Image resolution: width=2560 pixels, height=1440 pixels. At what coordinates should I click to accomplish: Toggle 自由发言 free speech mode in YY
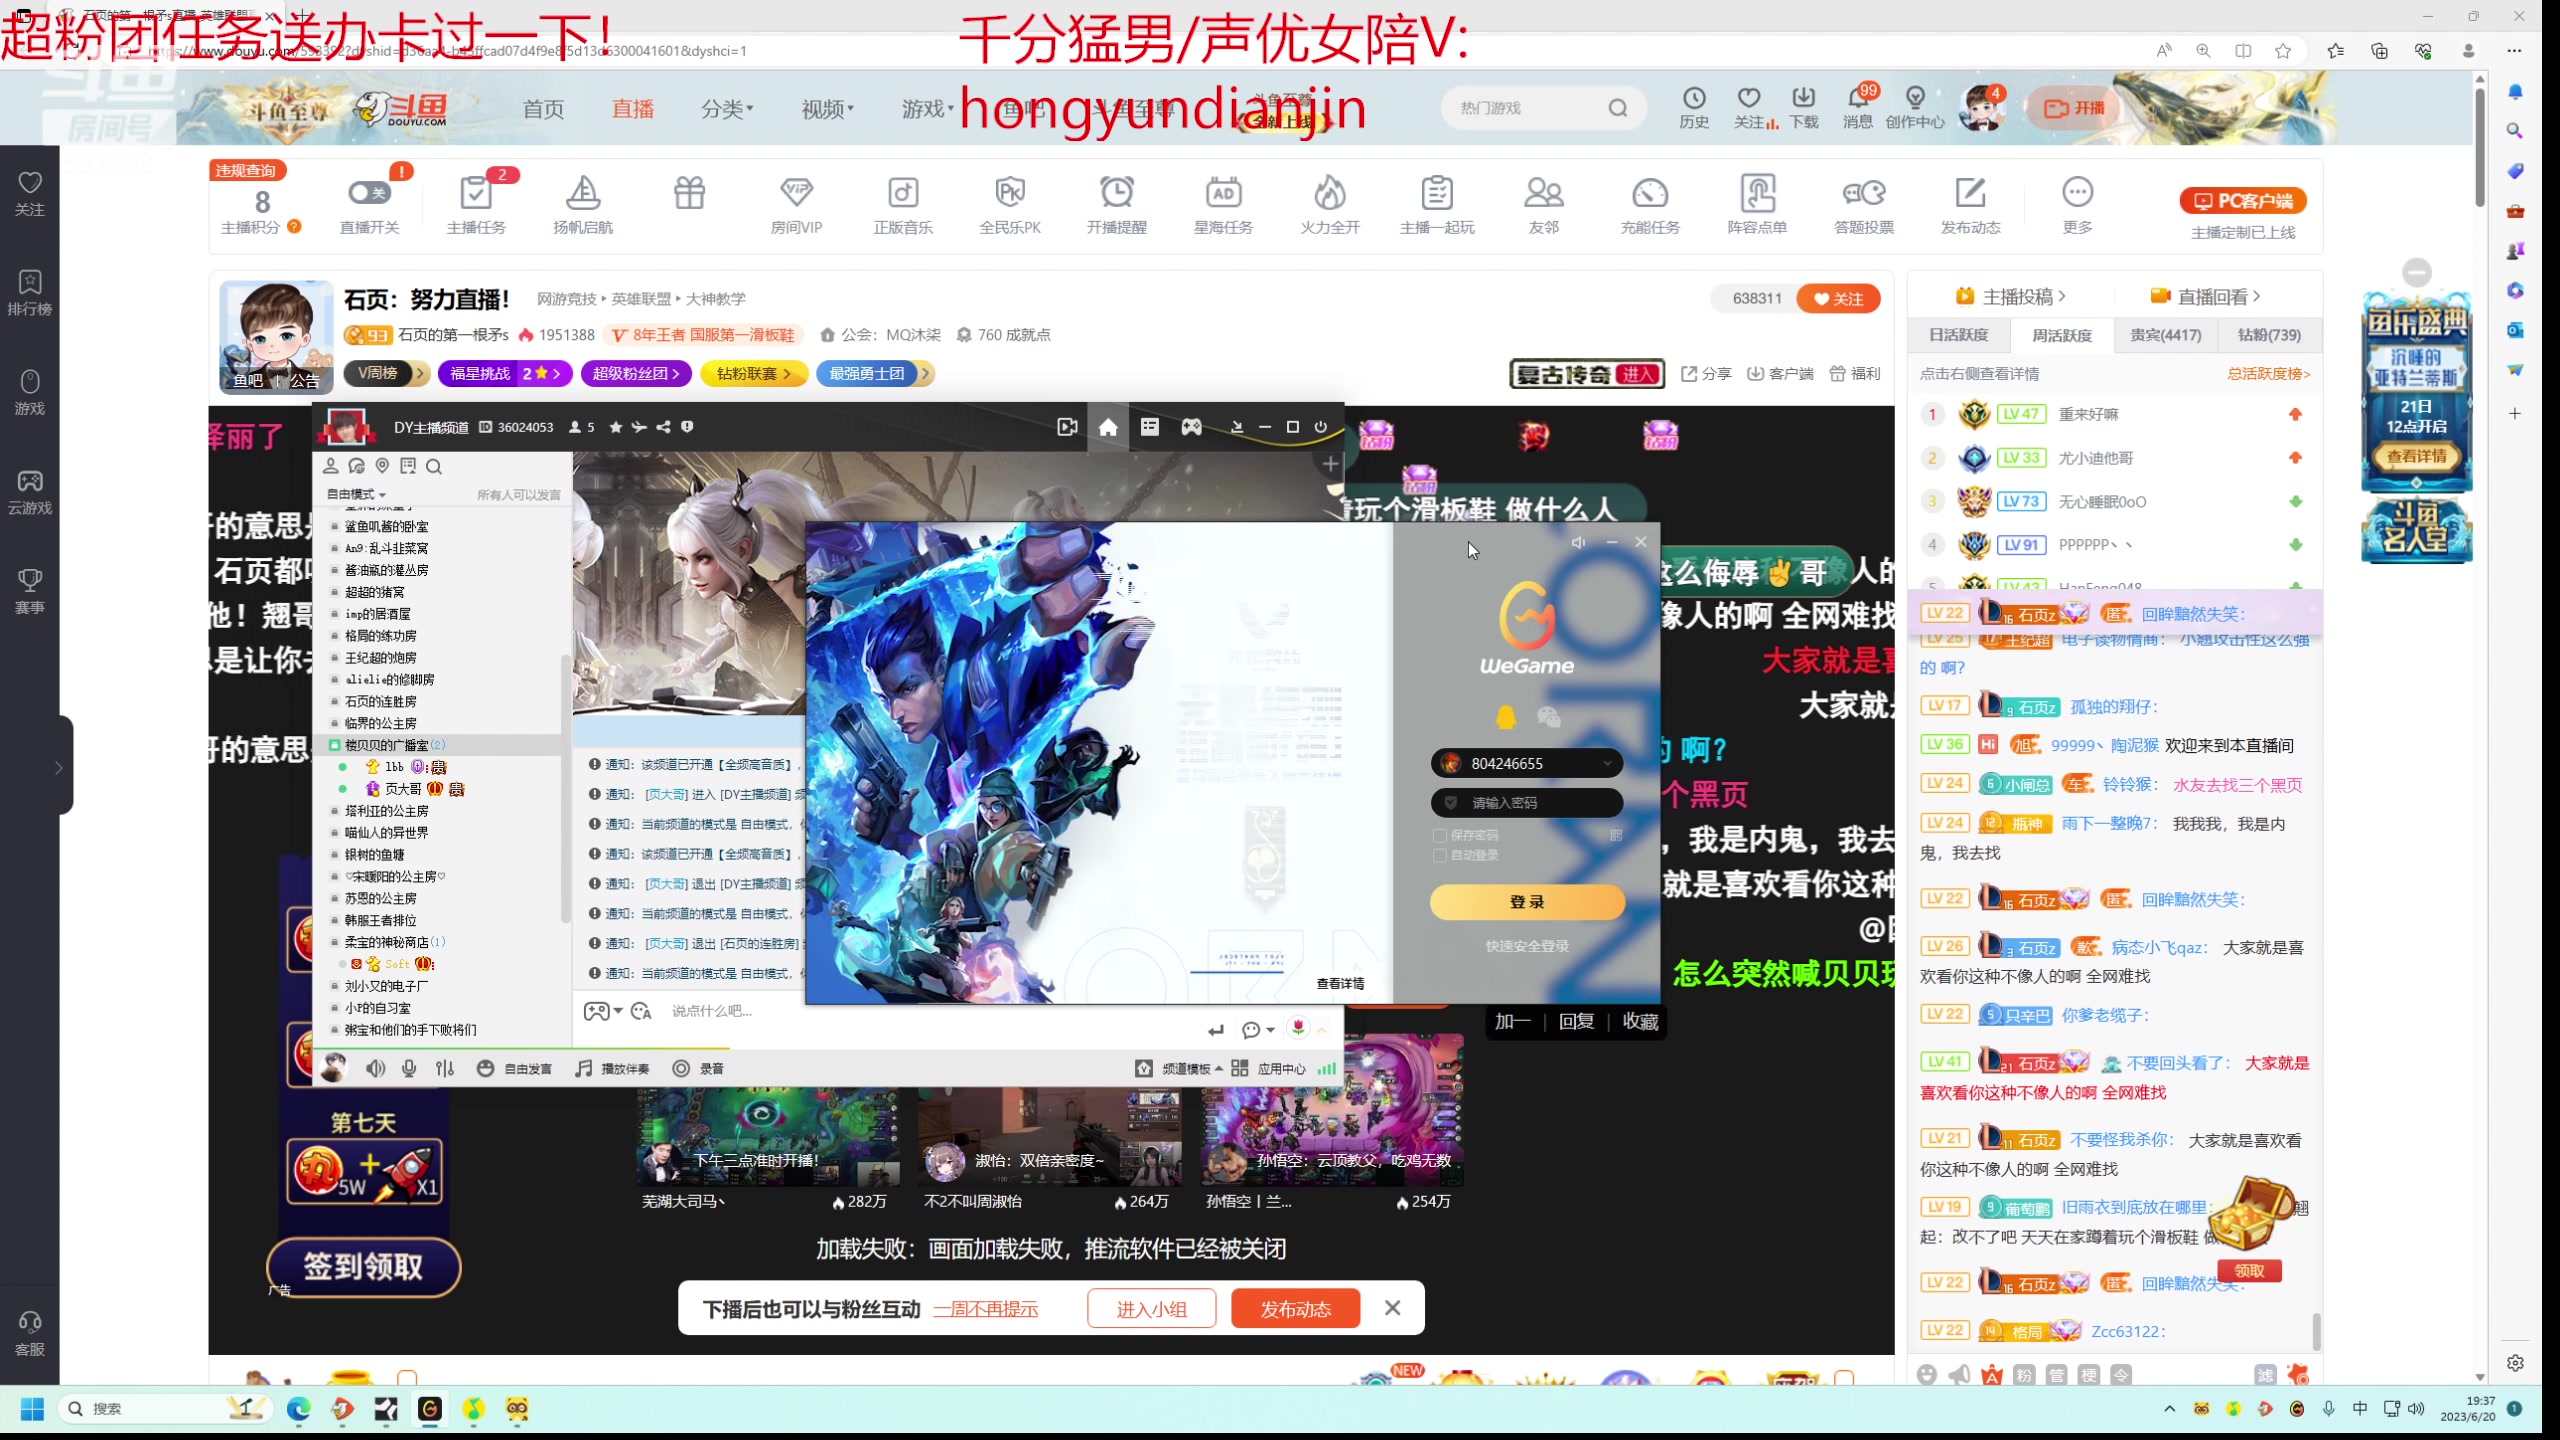515,1068
